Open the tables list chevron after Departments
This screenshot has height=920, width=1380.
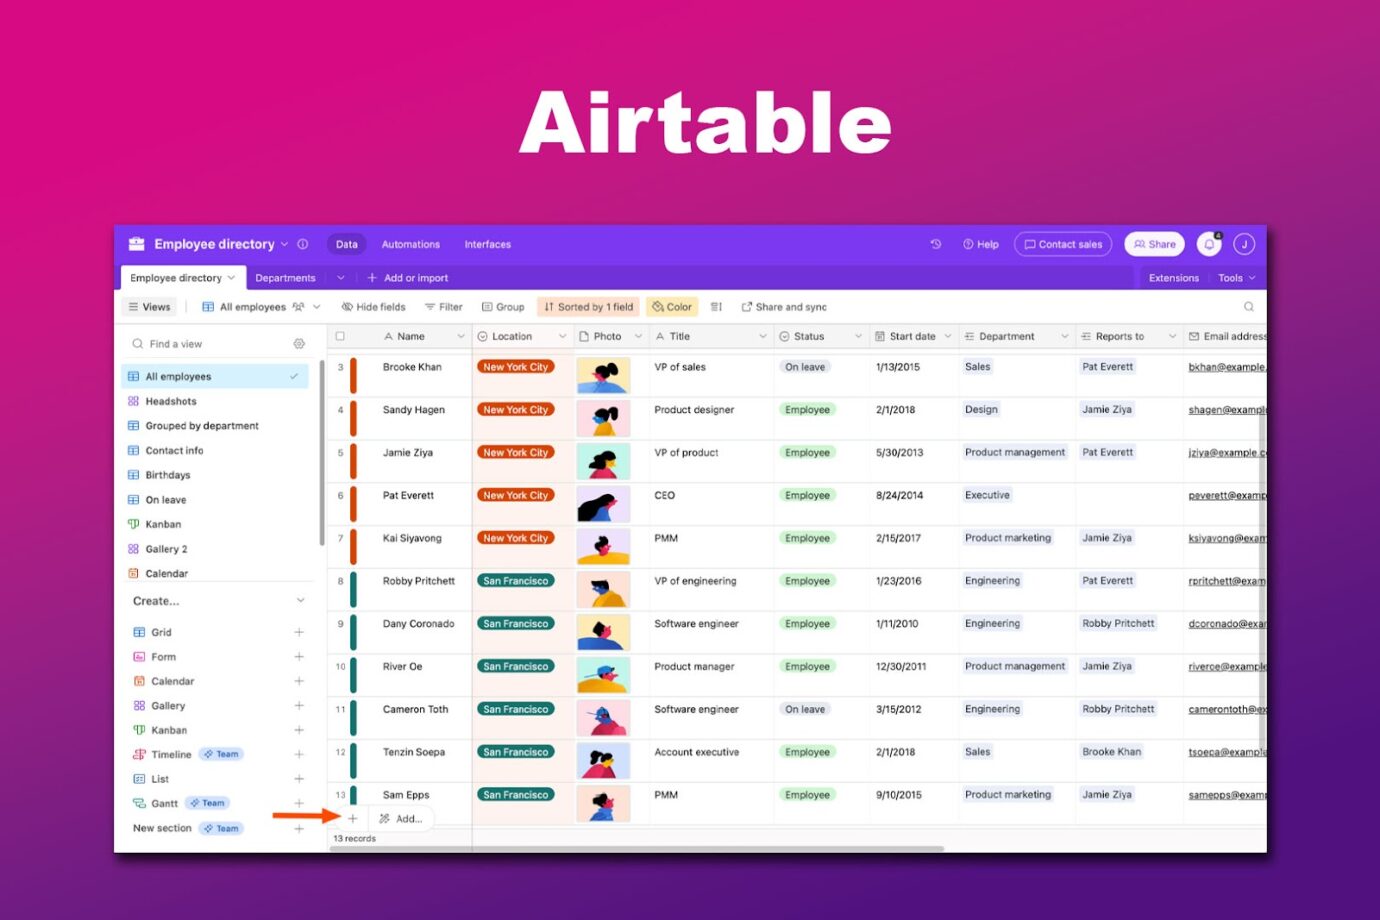[x=341, y=278]
